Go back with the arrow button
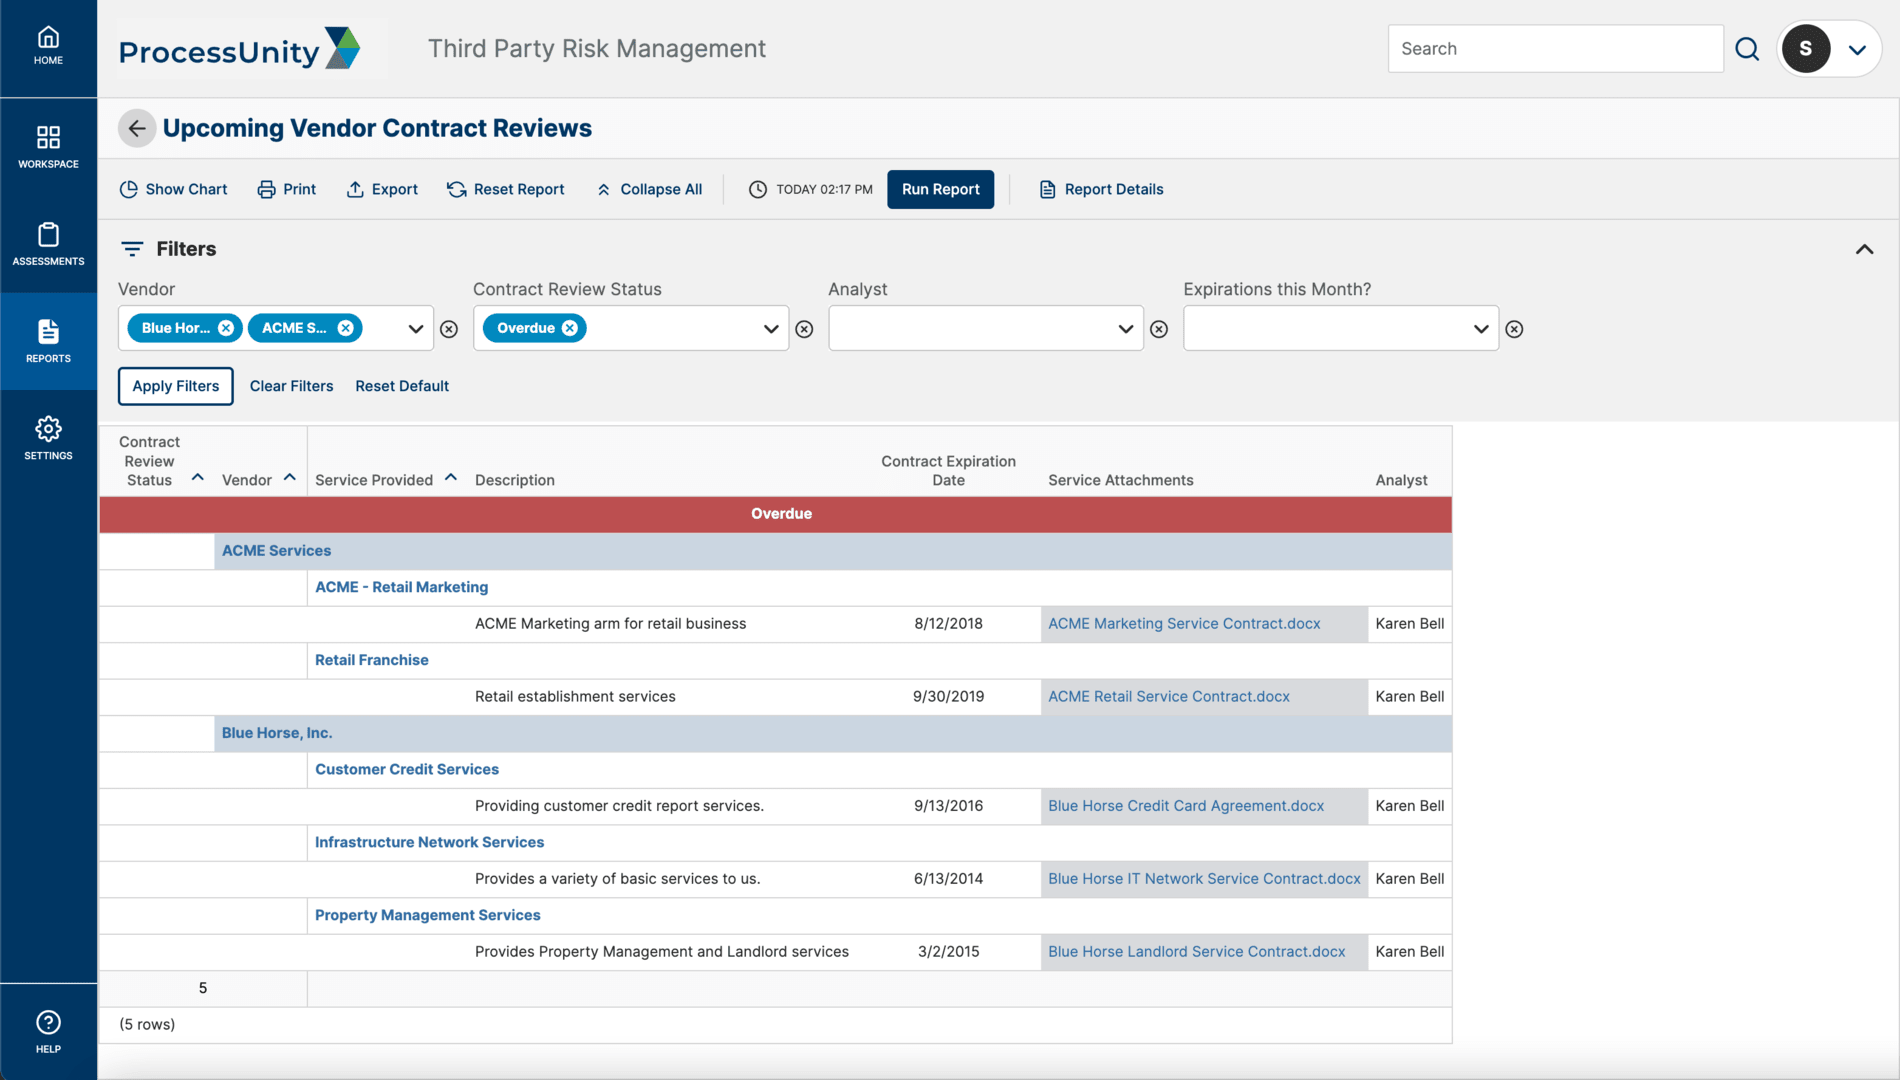The height and width of the screenshot is (1080, 1900). pos(137,128)
